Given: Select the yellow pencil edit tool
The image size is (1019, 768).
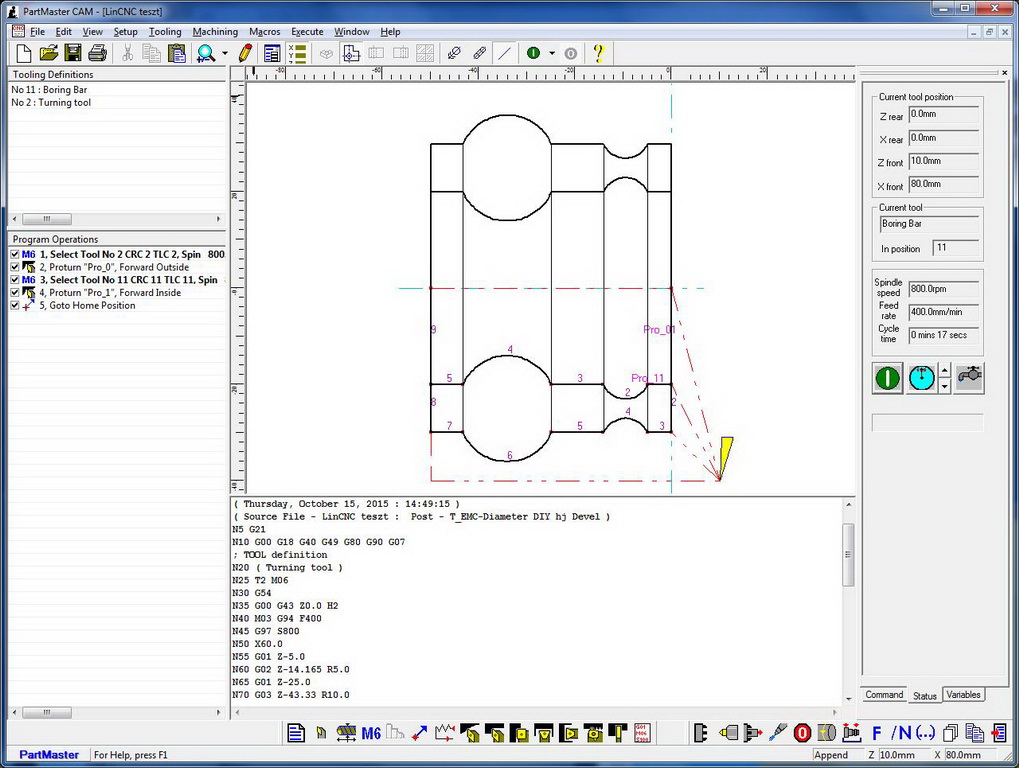Looking at the screenshot, I should pyautogui.click(x=245, y=53).
